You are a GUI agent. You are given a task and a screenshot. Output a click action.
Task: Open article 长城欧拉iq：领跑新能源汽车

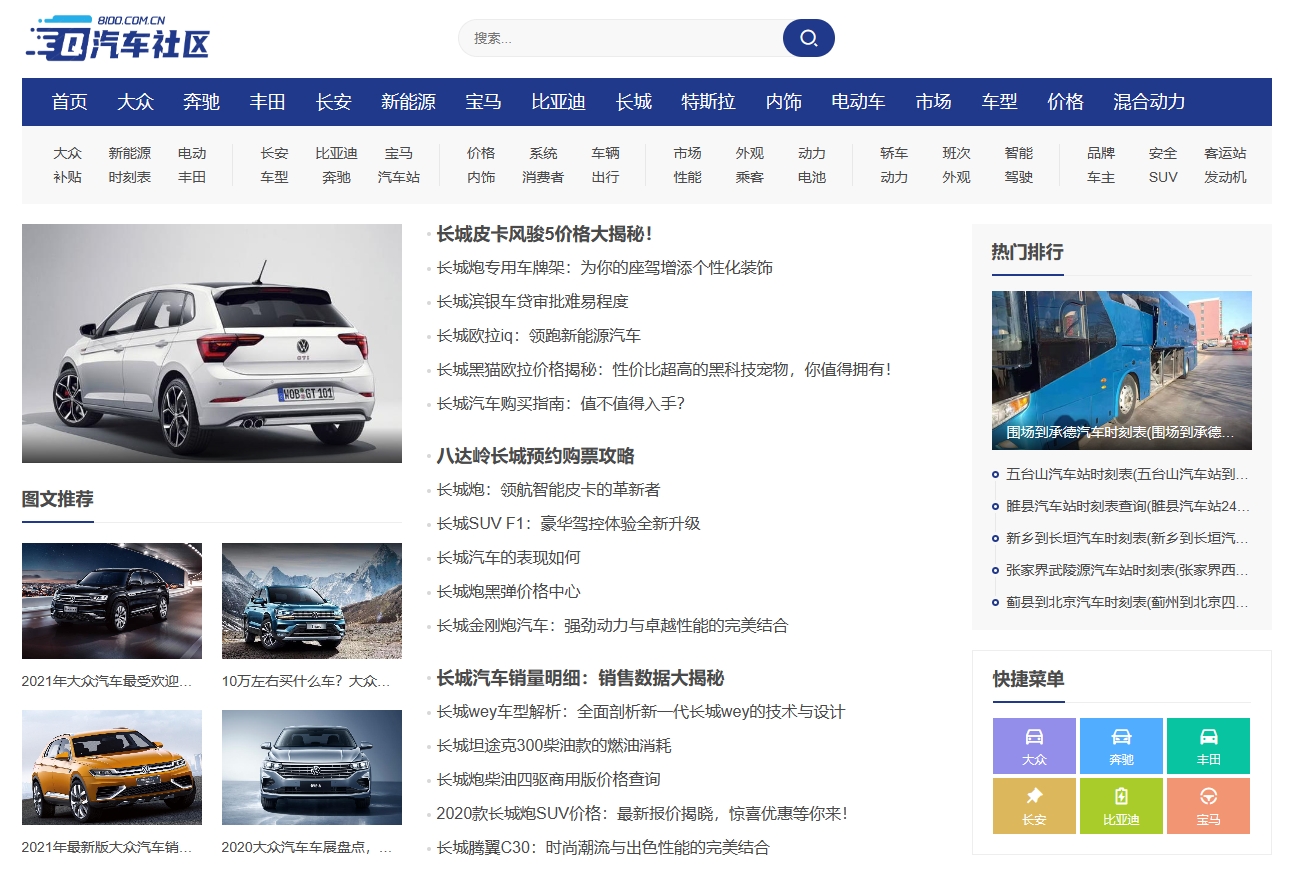[538, 336]
